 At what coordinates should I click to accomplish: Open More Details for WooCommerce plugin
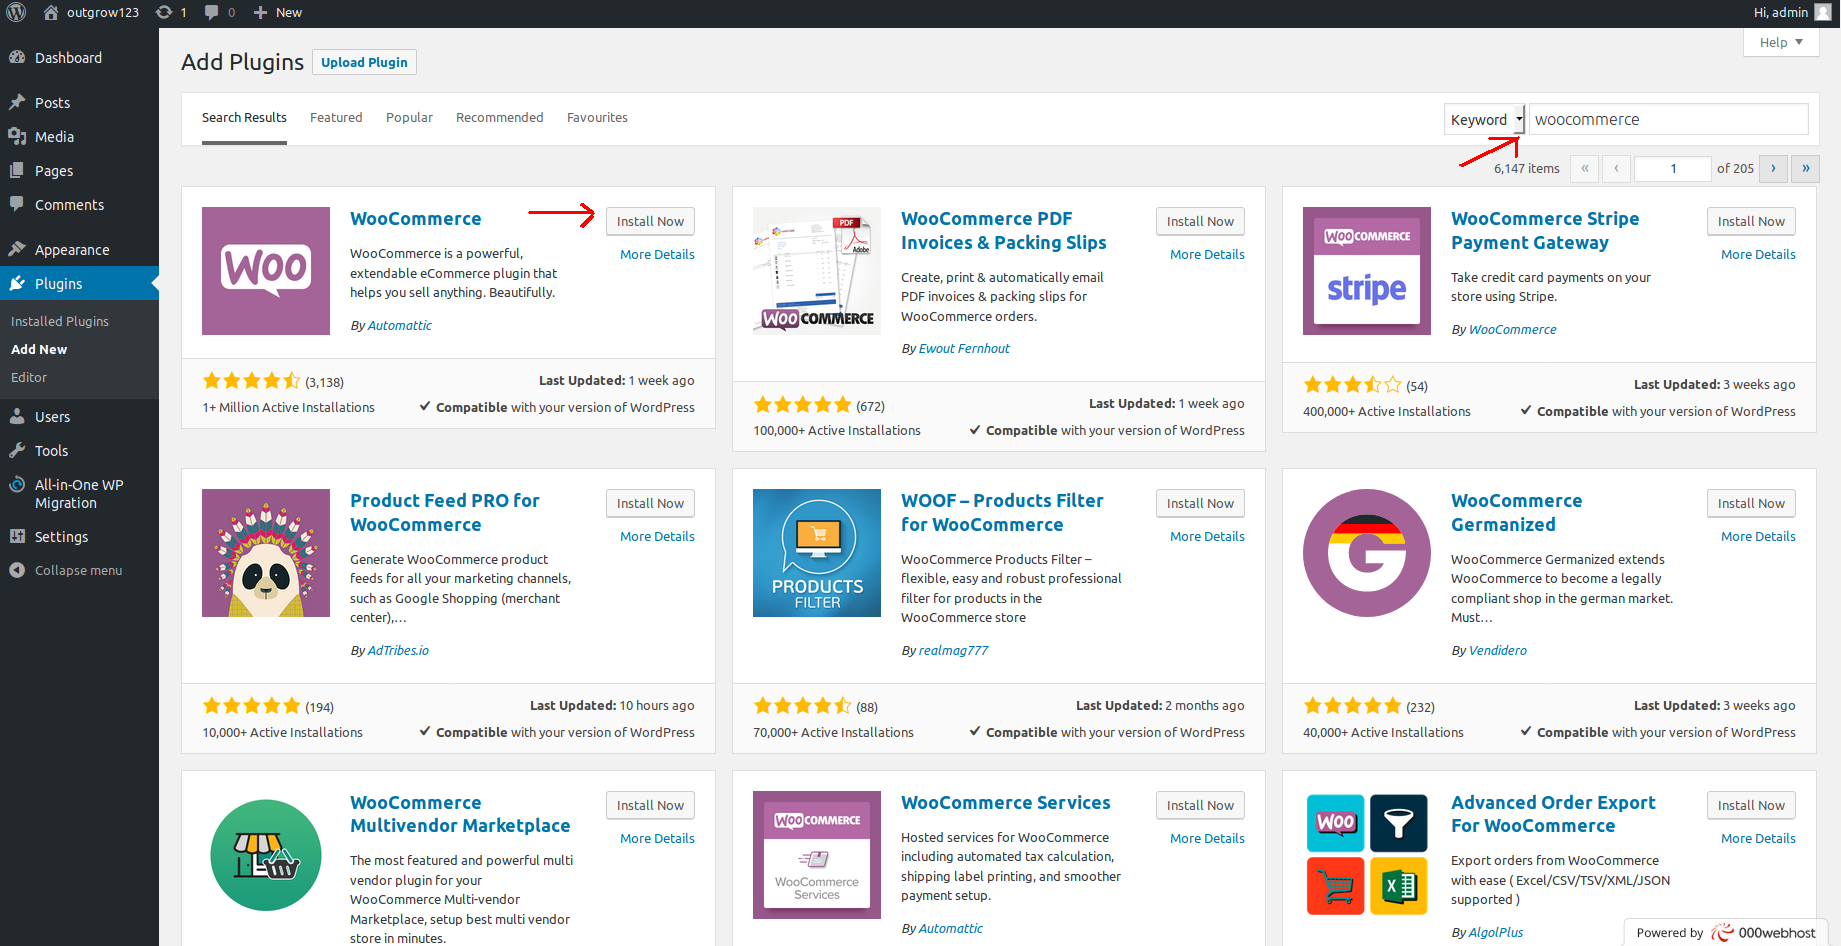click(x=657, y=254)
